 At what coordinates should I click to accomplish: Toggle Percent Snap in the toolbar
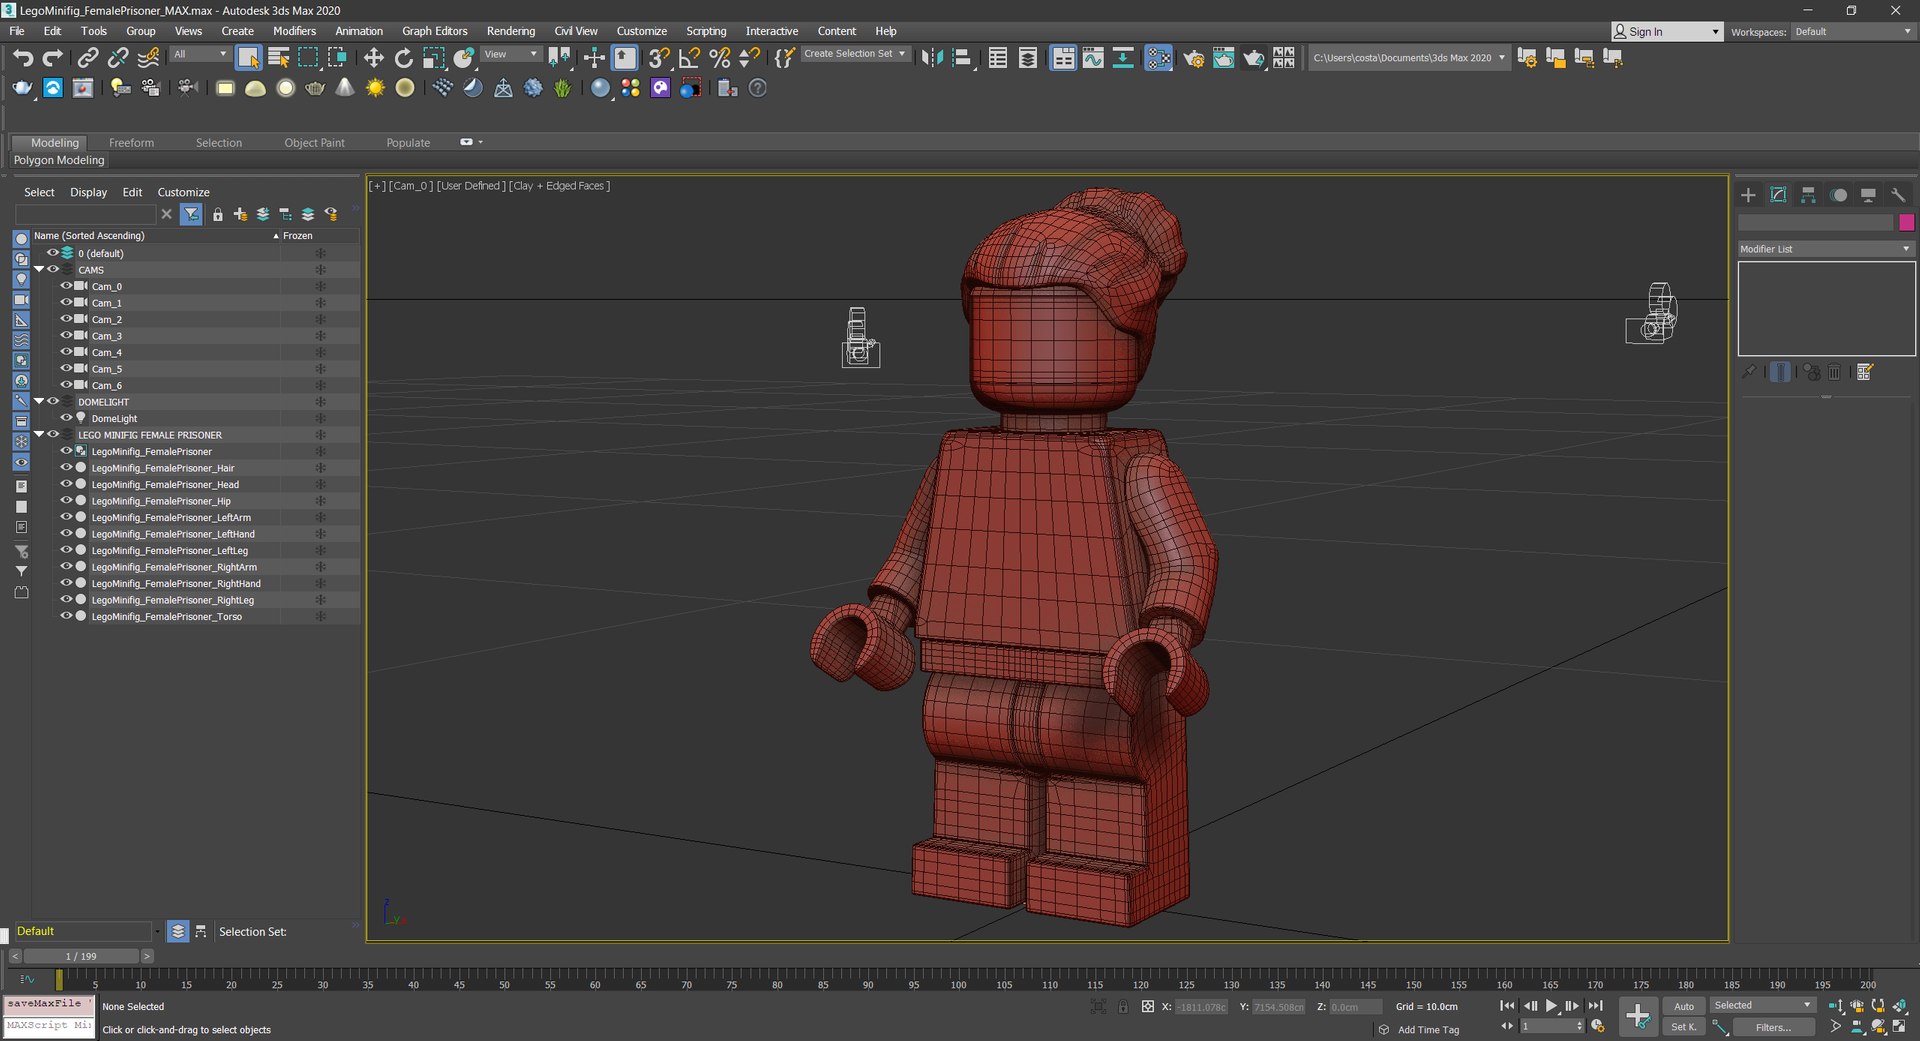[x=719, y=58]
